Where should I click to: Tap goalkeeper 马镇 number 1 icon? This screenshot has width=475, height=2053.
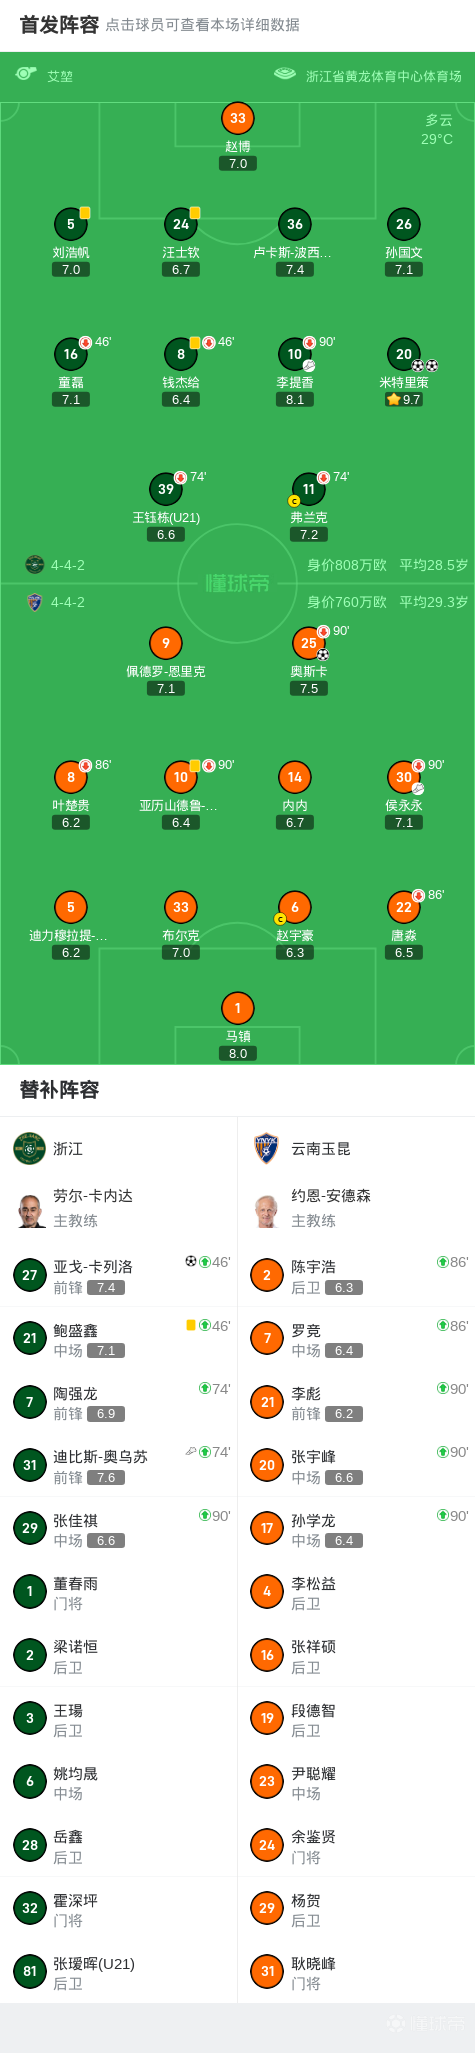[237, 1008]
